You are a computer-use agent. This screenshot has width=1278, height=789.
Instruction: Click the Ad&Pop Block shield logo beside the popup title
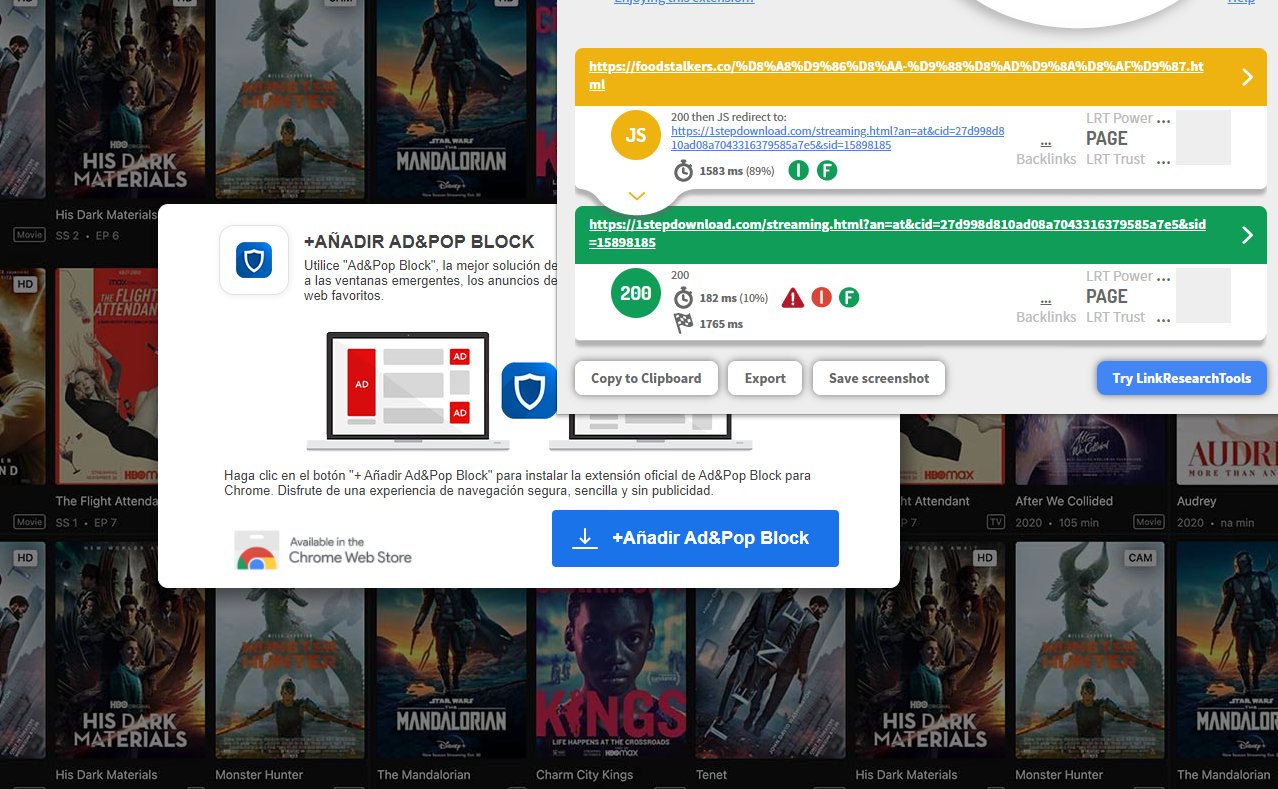[x=254, y=260]
